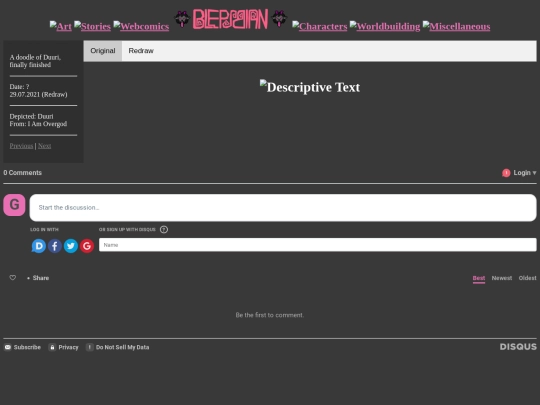
Task: Click the '29.07.2021 (Redraw)' date text
Action: coord(39,94)
